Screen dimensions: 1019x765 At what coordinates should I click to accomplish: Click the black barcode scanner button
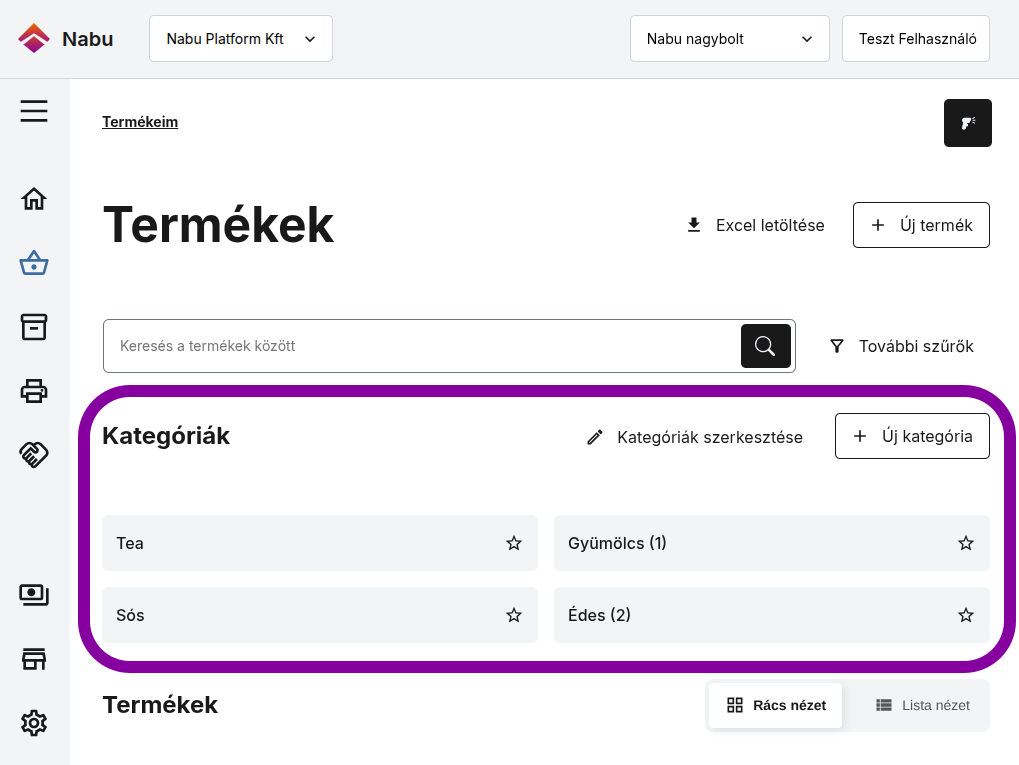click(968, 123)
